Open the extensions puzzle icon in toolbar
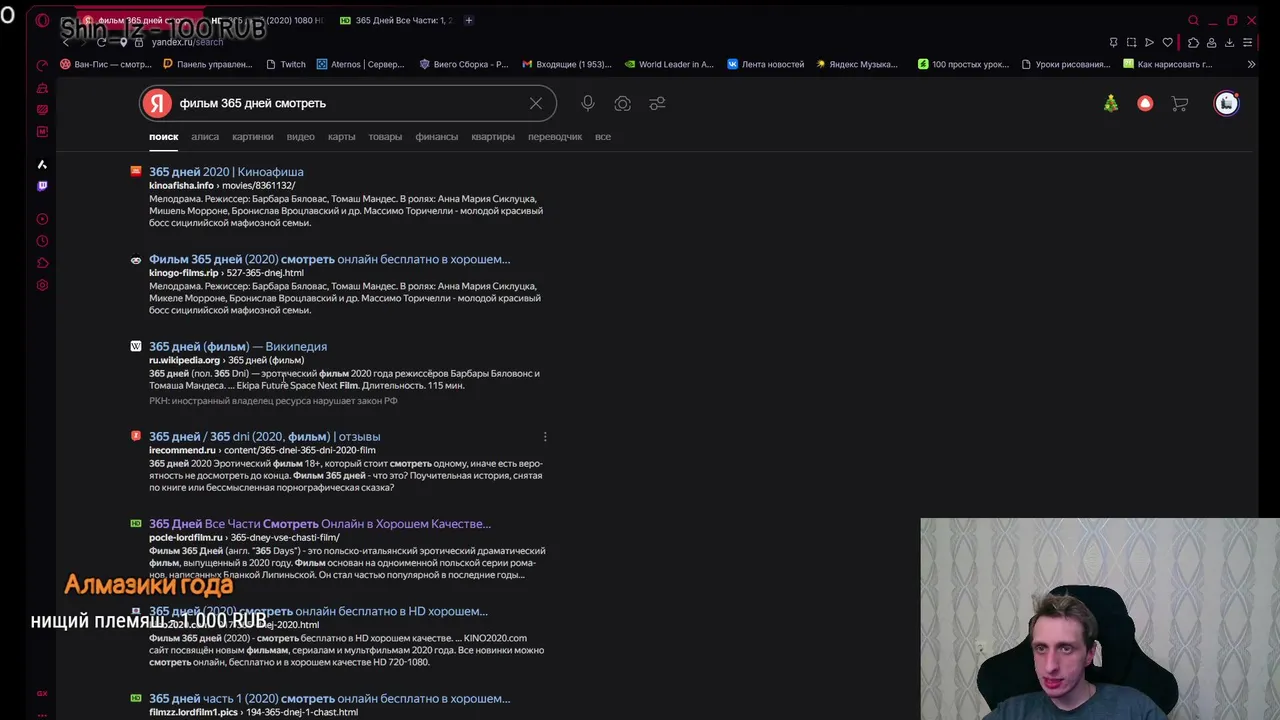This screenshot has height=720, width=1280. (x=1193, y=42)
